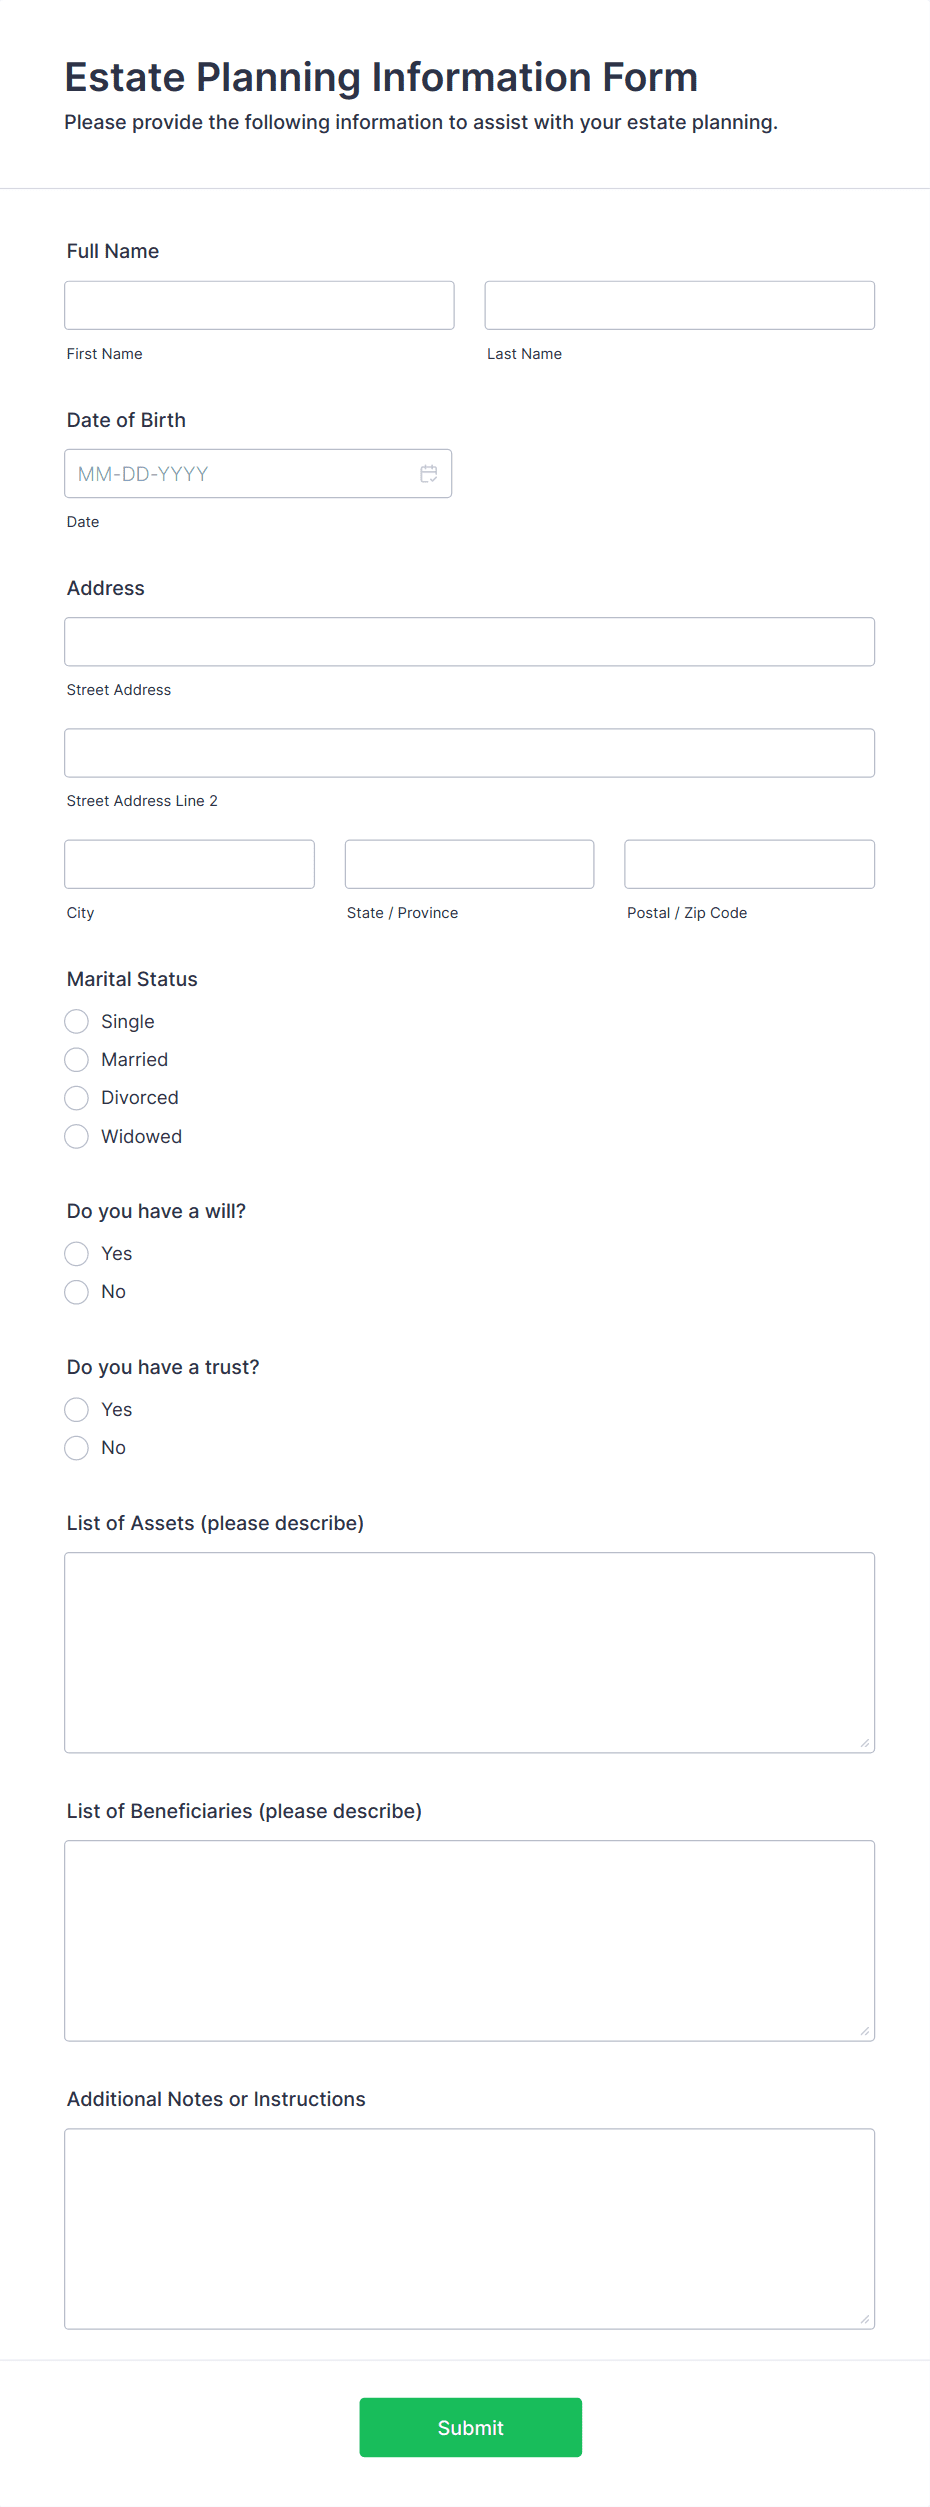This screenshot has height=2507, width=930.
Task: Select the Single marital status option
Action: (x=76, y=1021)
